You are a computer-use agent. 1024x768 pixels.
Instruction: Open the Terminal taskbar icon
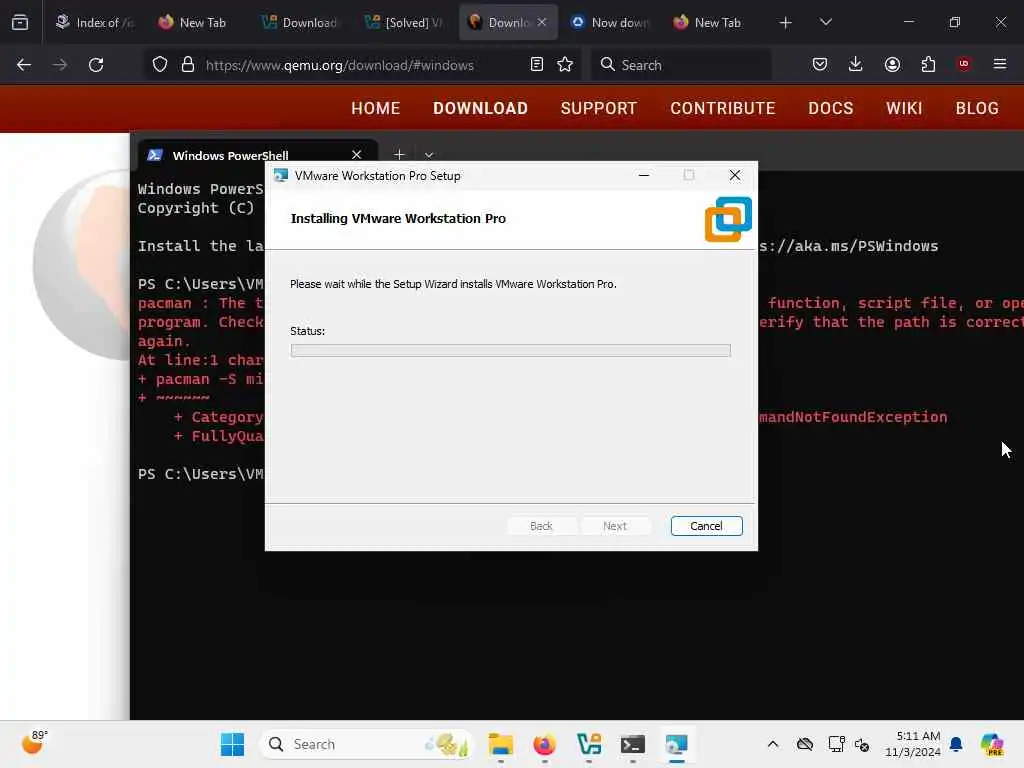click(x=633, y=744)
